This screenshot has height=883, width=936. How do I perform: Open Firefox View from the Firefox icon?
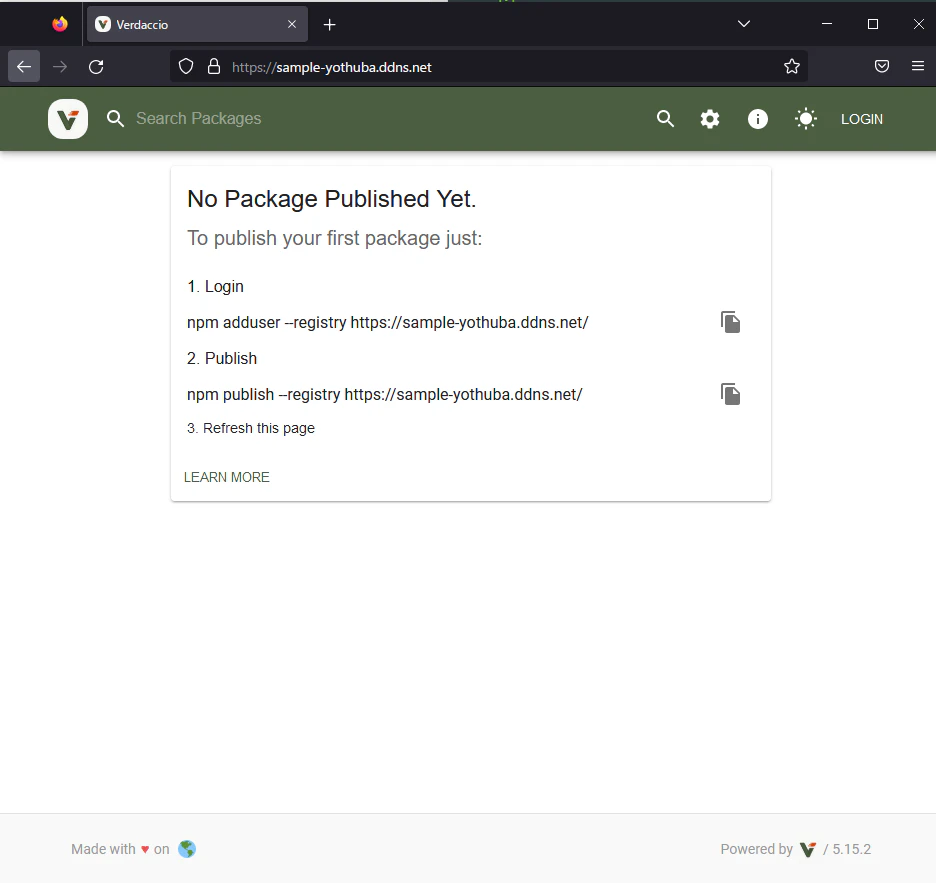click(60, 24)
